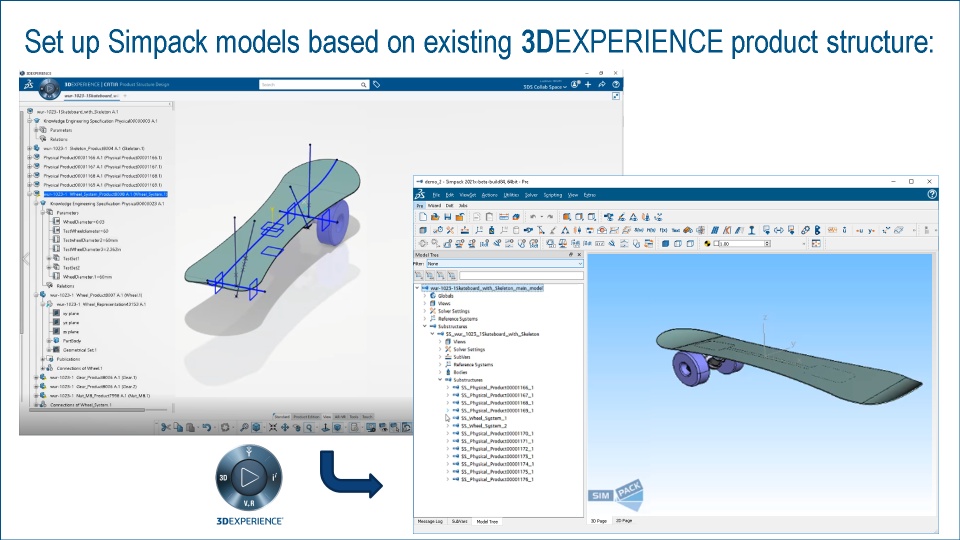
Task: Expand SS_Wheel_System_2 substructure
Action: [448, 426]
